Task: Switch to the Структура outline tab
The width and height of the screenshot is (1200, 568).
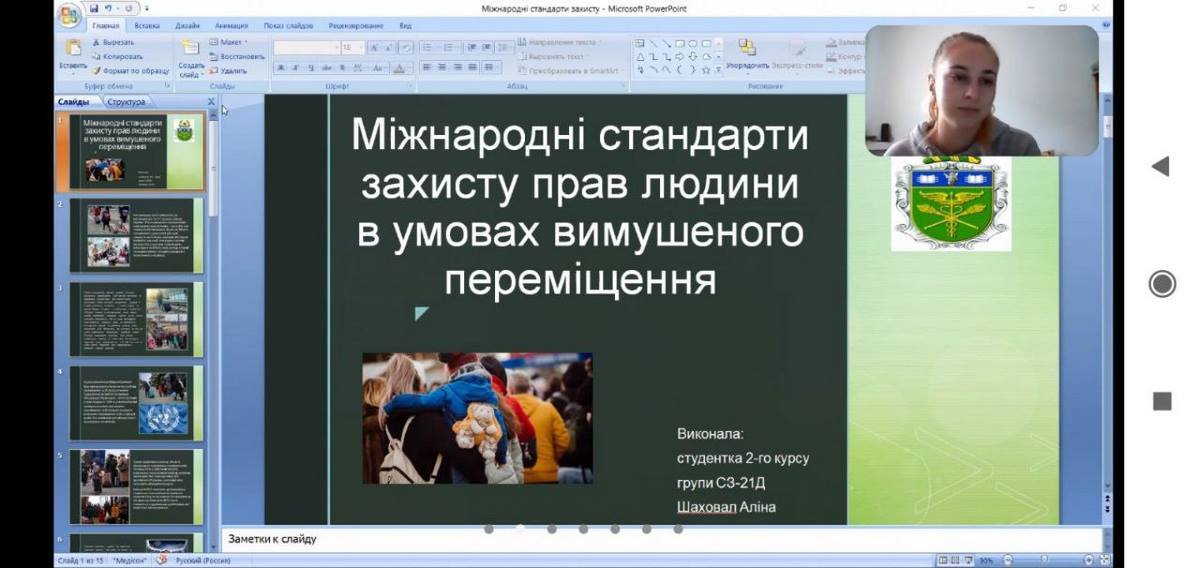Action: [x=126, y=102]
